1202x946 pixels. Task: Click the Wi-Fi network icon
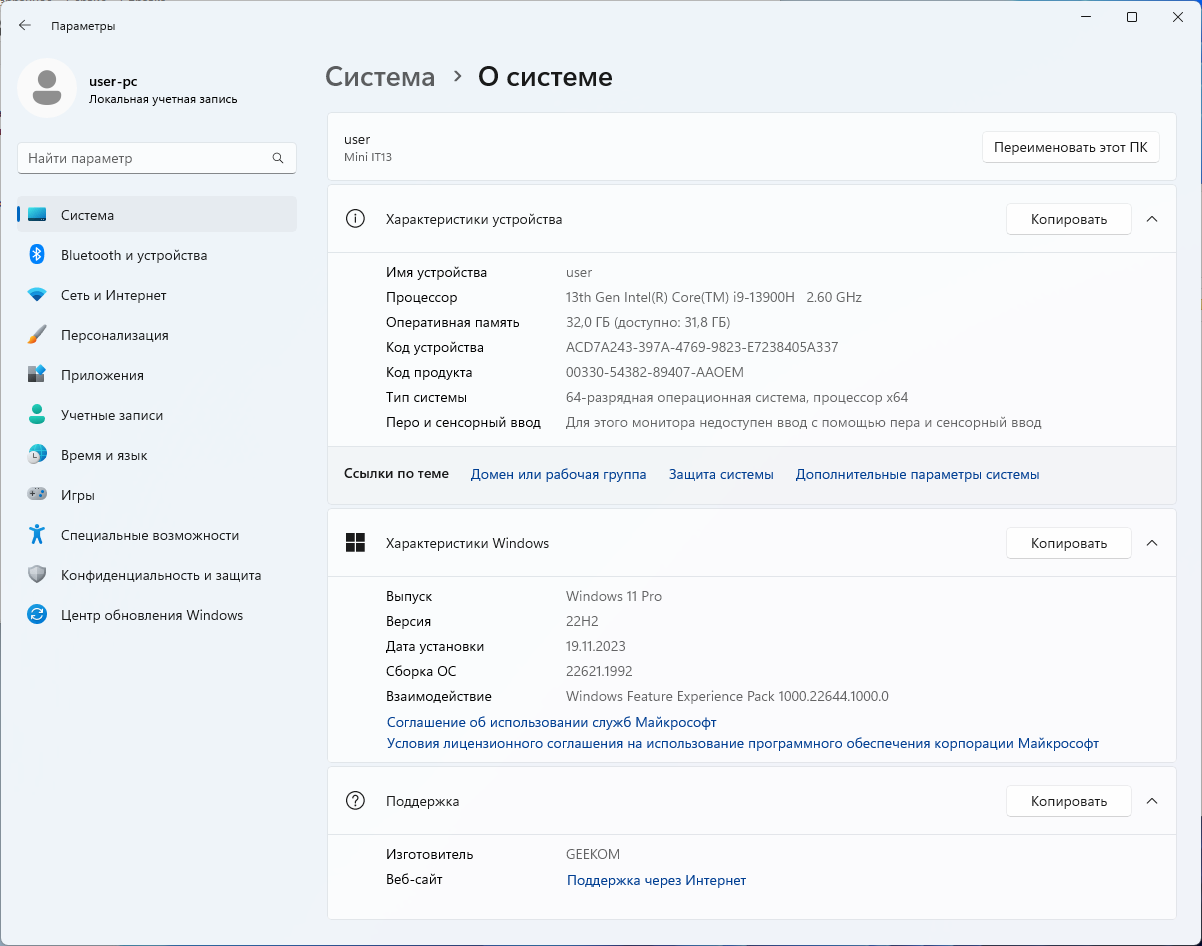coord(37,295)
